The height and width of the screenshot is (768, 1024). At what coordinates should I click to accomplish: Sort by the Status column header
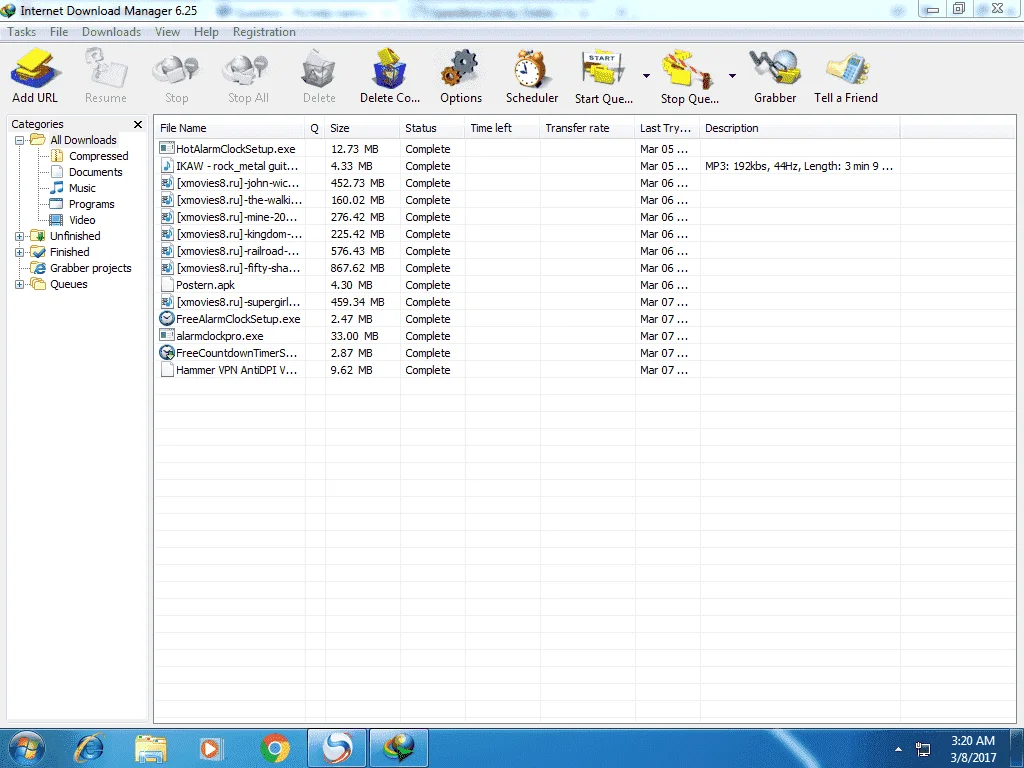click(432, 128)
